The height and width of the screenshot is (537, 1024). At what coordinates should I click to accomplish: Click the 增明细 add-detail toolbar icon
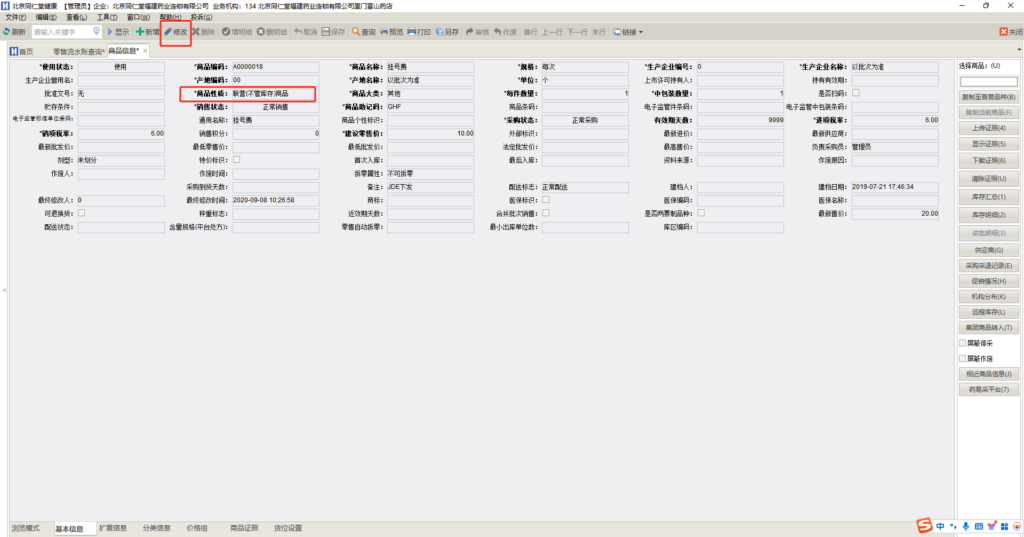coord(226,31)
